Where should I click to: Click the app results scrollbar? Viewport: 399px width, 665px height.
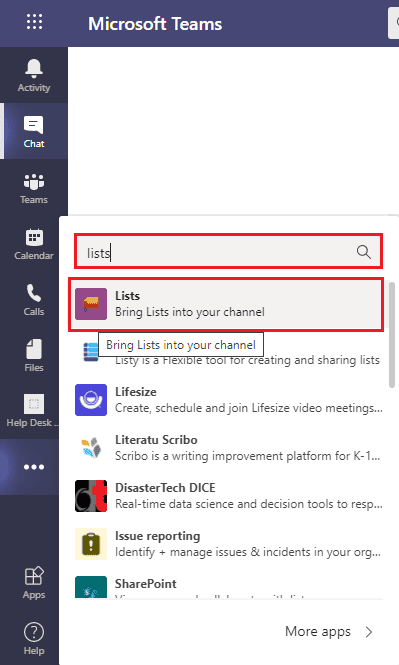pyautogui.click(x=392, y=335)
